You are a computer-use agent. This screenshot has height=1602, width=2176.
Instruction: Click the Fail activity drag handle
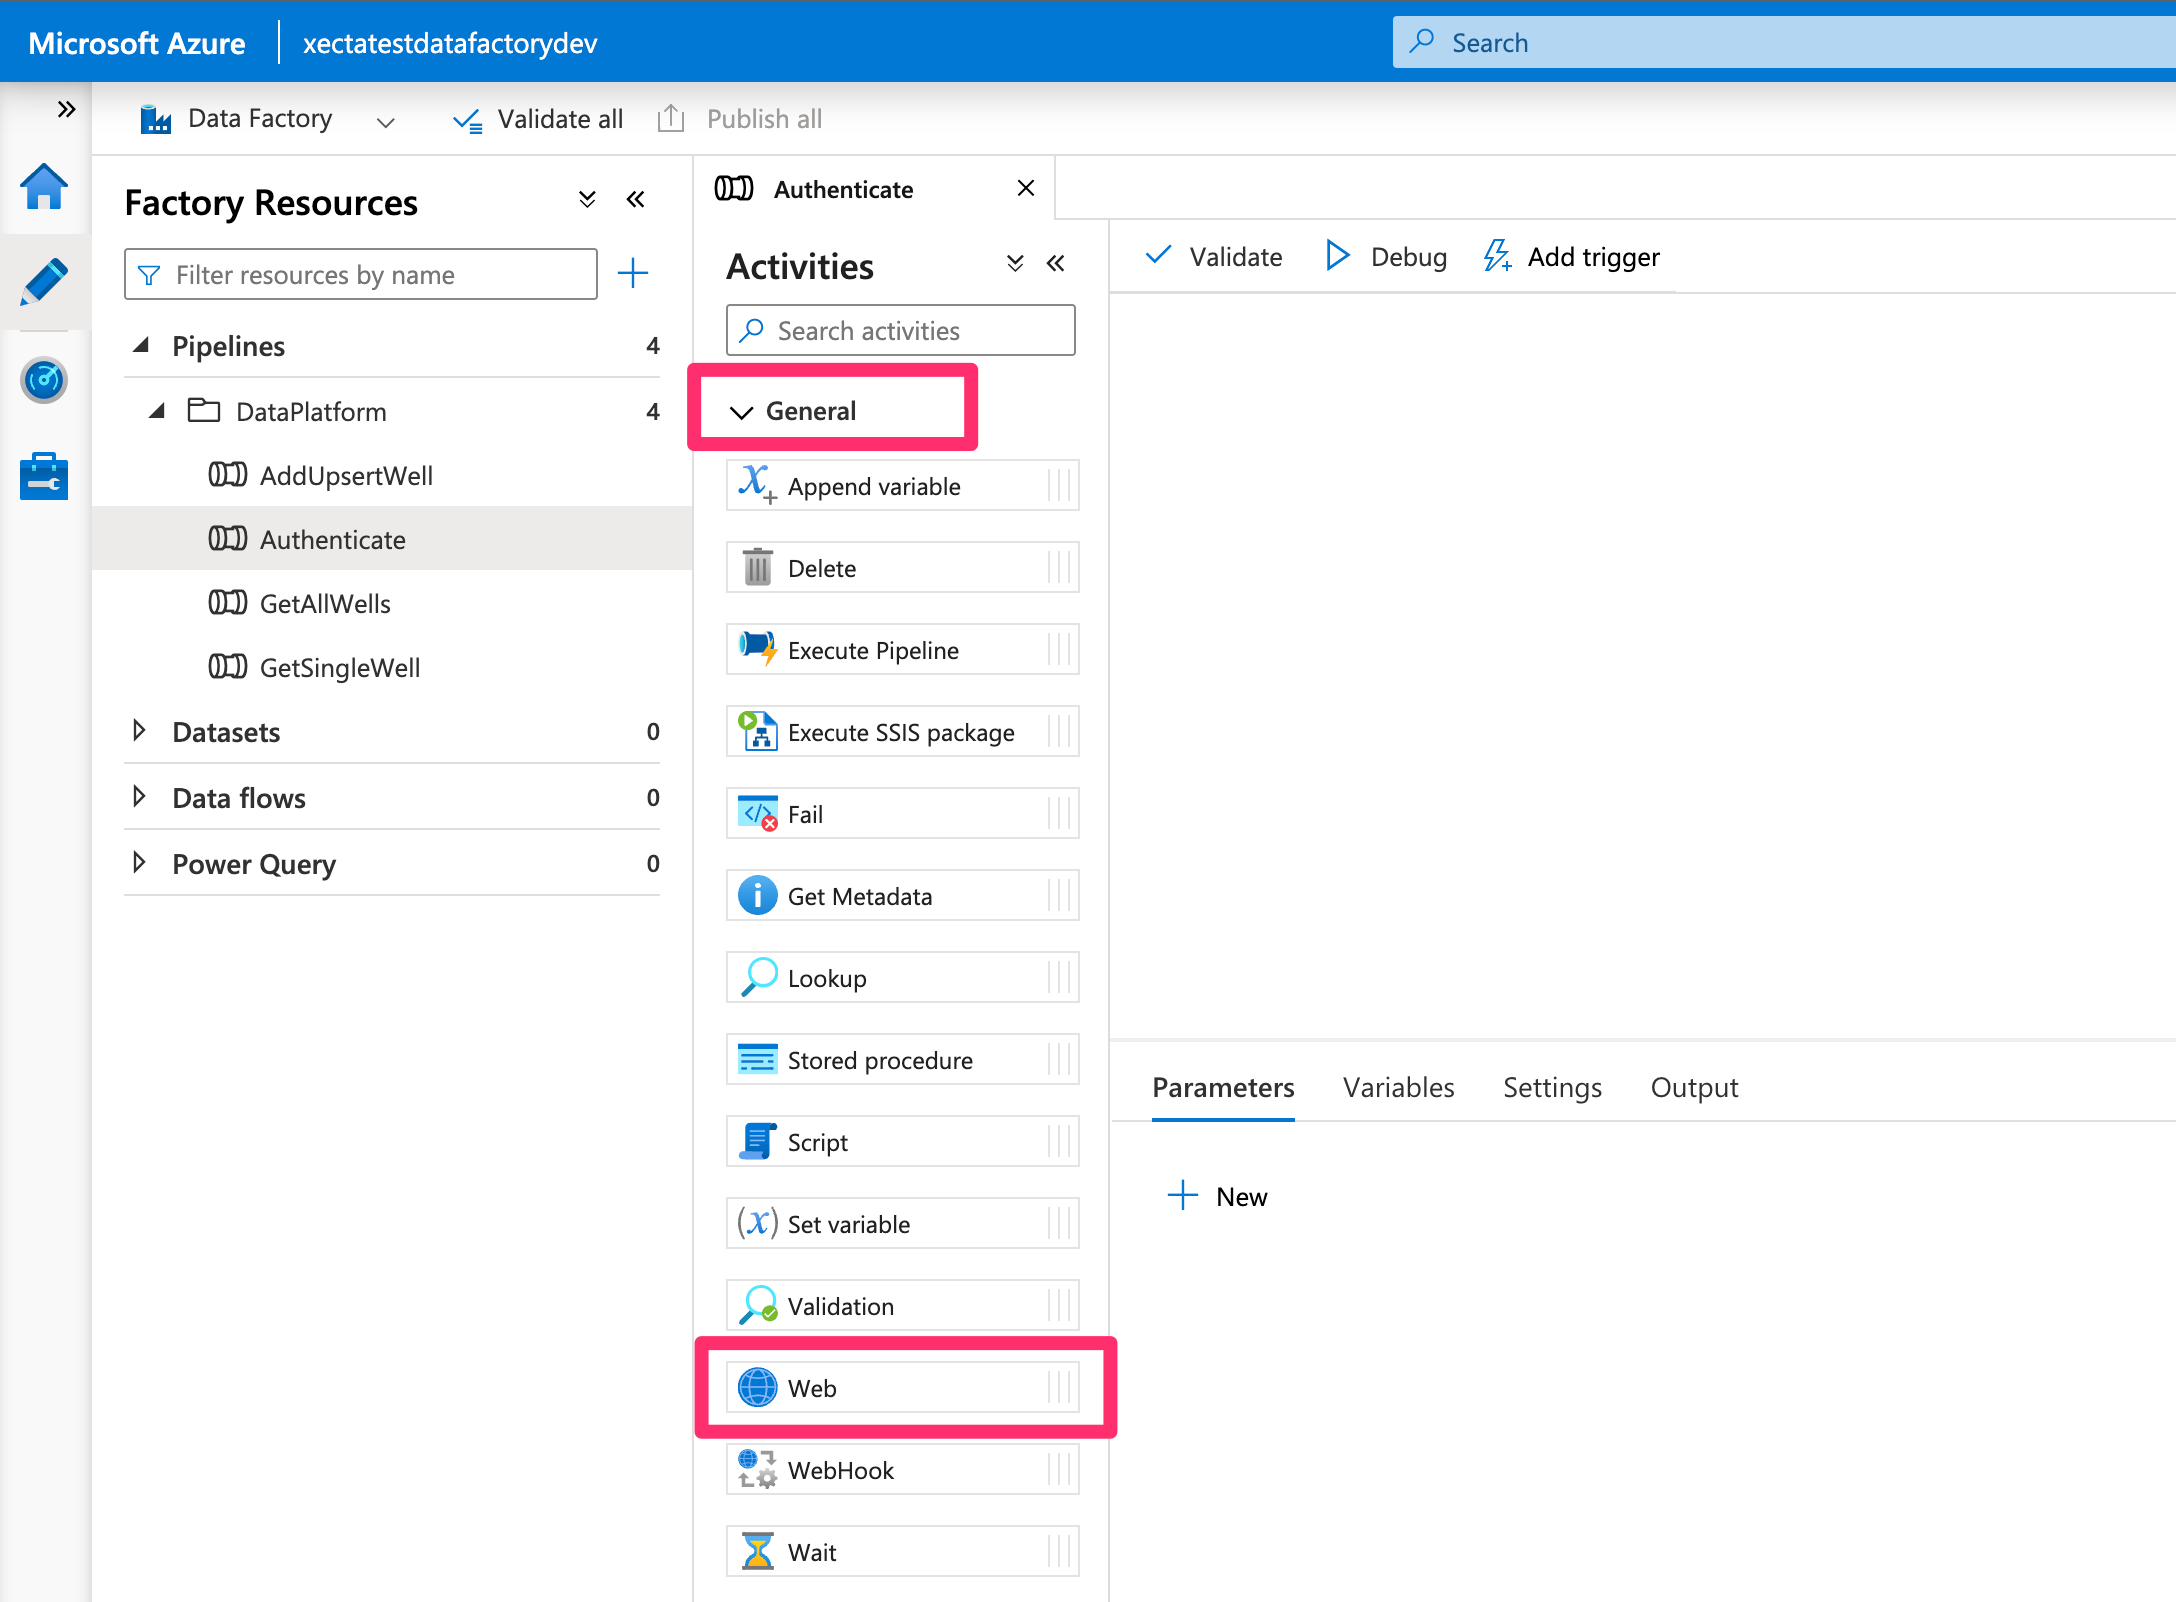(1059, 813)
